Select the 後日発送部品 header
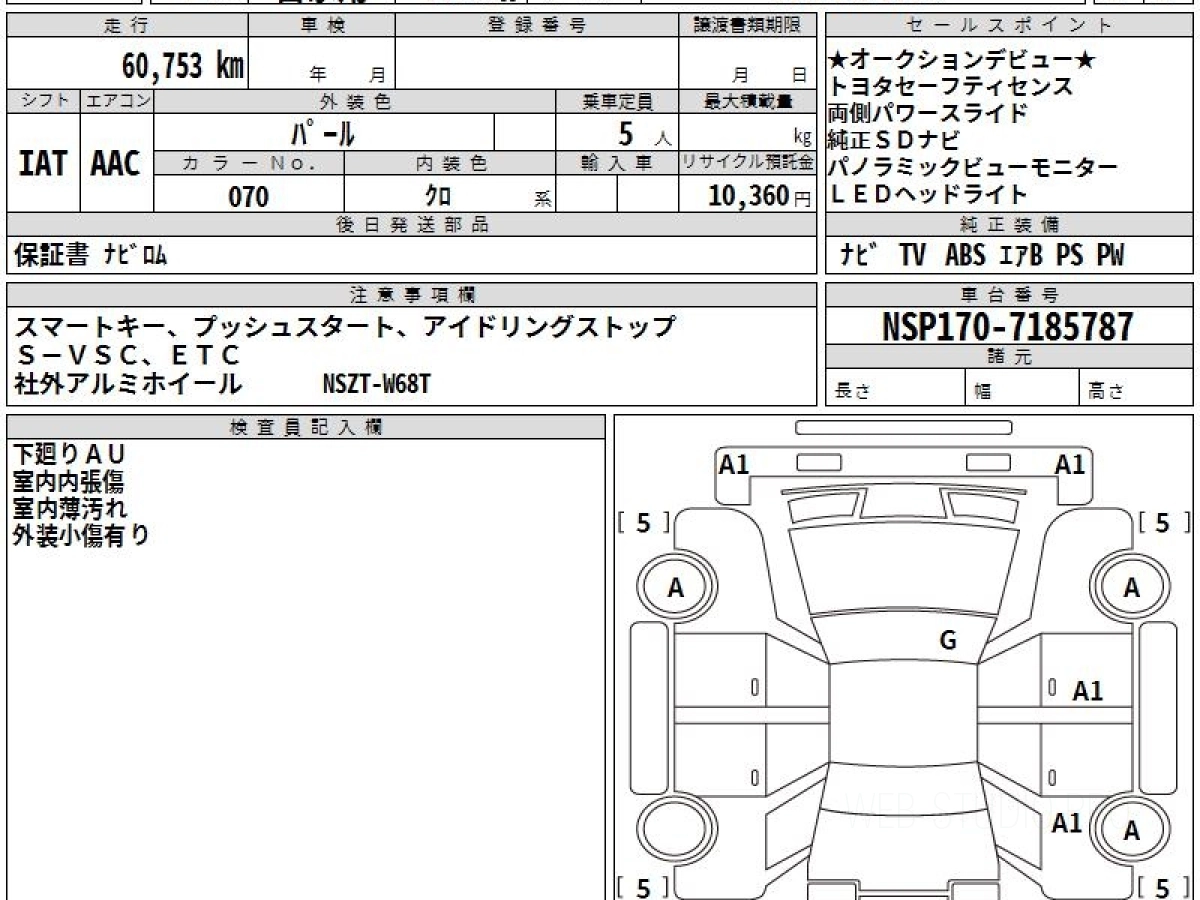1200x900 pixels. (411, 225)
